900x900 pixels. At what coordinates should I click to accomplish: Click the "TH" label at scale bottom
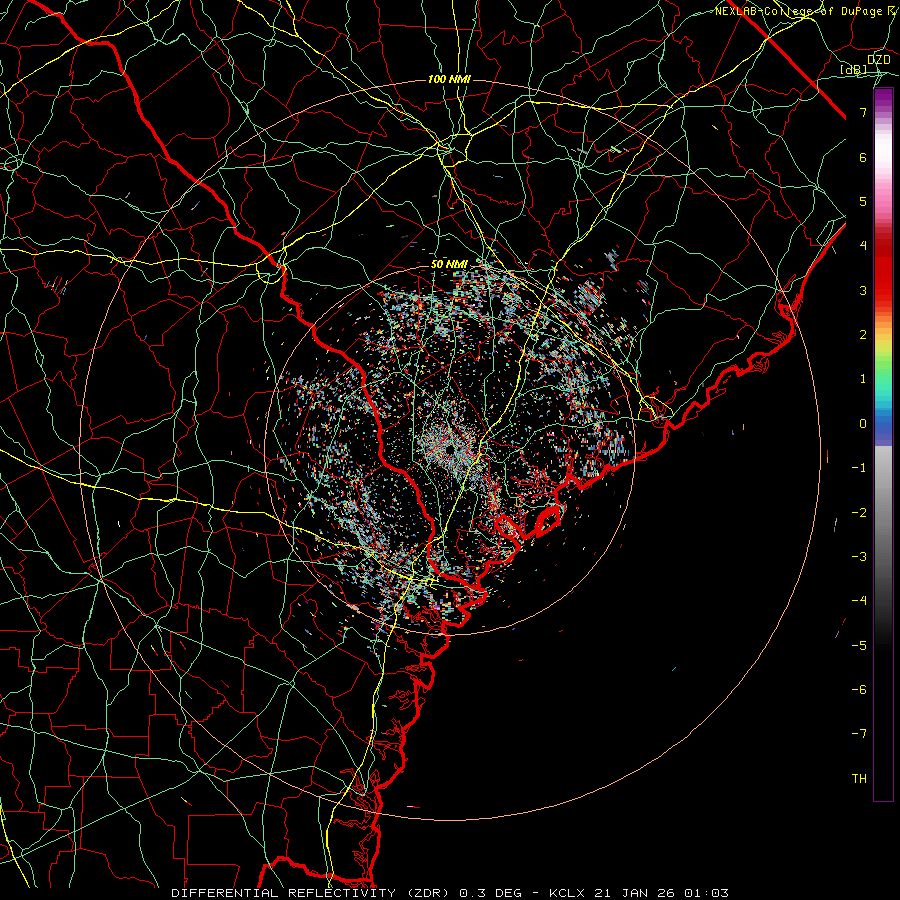click(859, 779)
